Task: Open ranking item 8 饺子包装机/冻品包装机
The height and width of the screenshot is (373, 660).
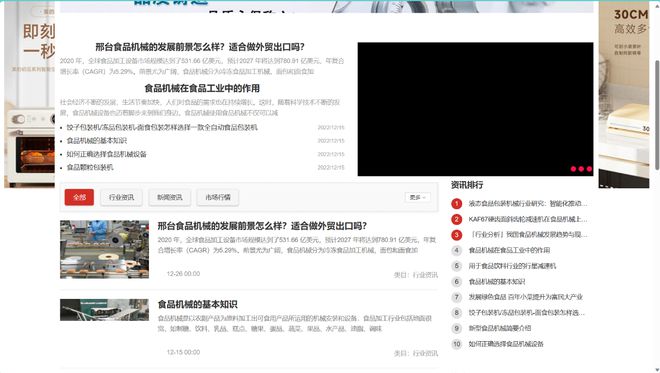Action: coord(527,313)
